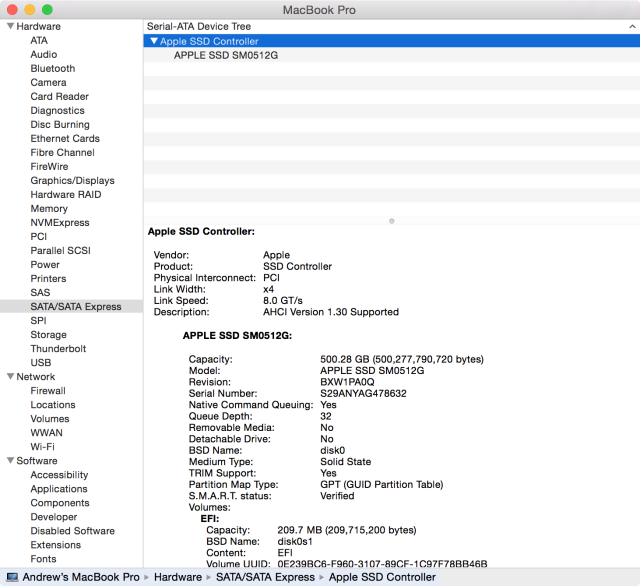Select USB in the sidebar
Screen dimensions: 640x586
(x=41, y=362)
